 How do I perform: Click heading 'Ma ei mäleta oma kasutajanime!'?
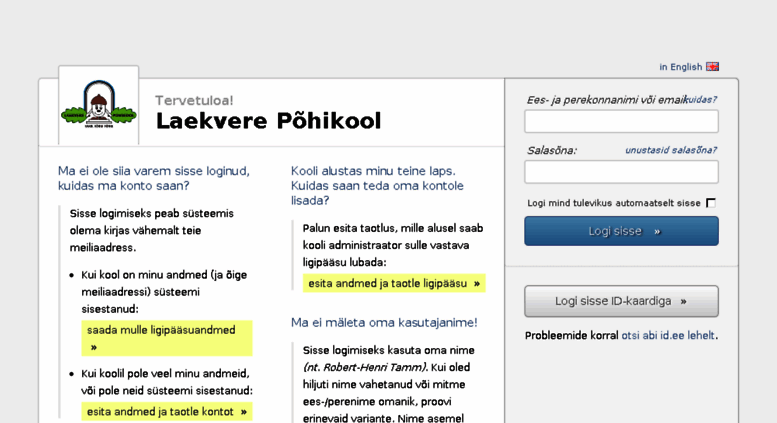(x=384, y=322)
